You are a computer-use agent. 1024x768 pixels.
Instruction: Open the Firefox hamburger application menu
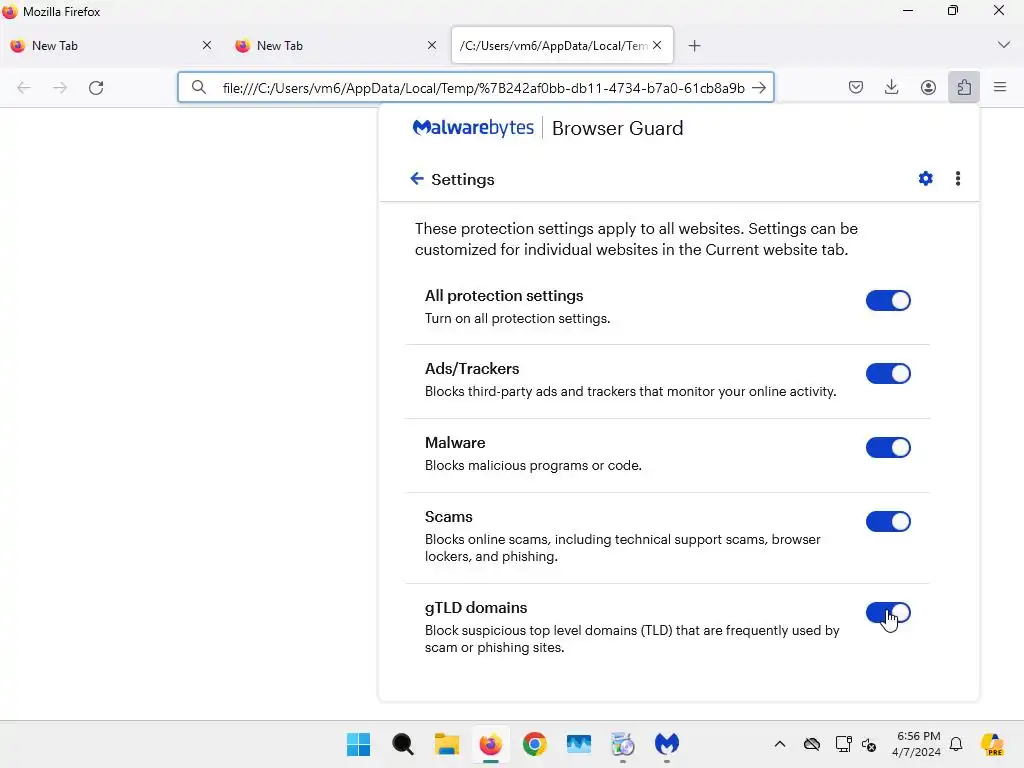[x=1000, y=87]
